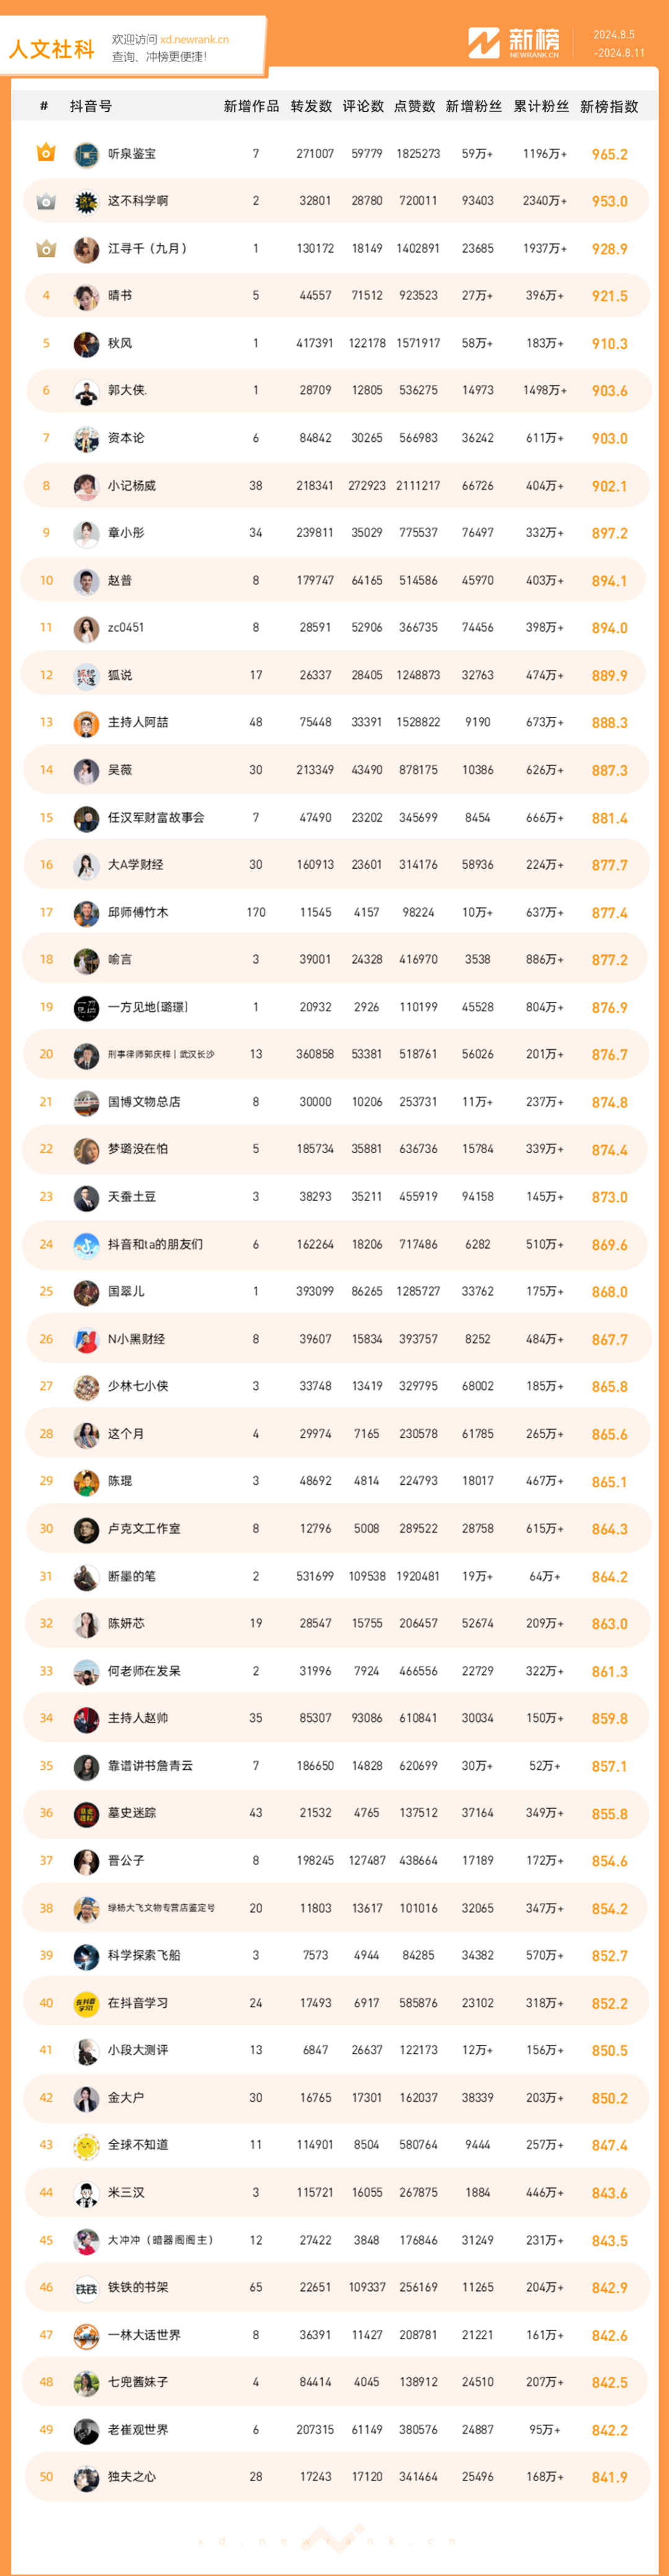
Task: Click the 人文社科 category title
Action: pyautogui.click(x=52, y=49)
